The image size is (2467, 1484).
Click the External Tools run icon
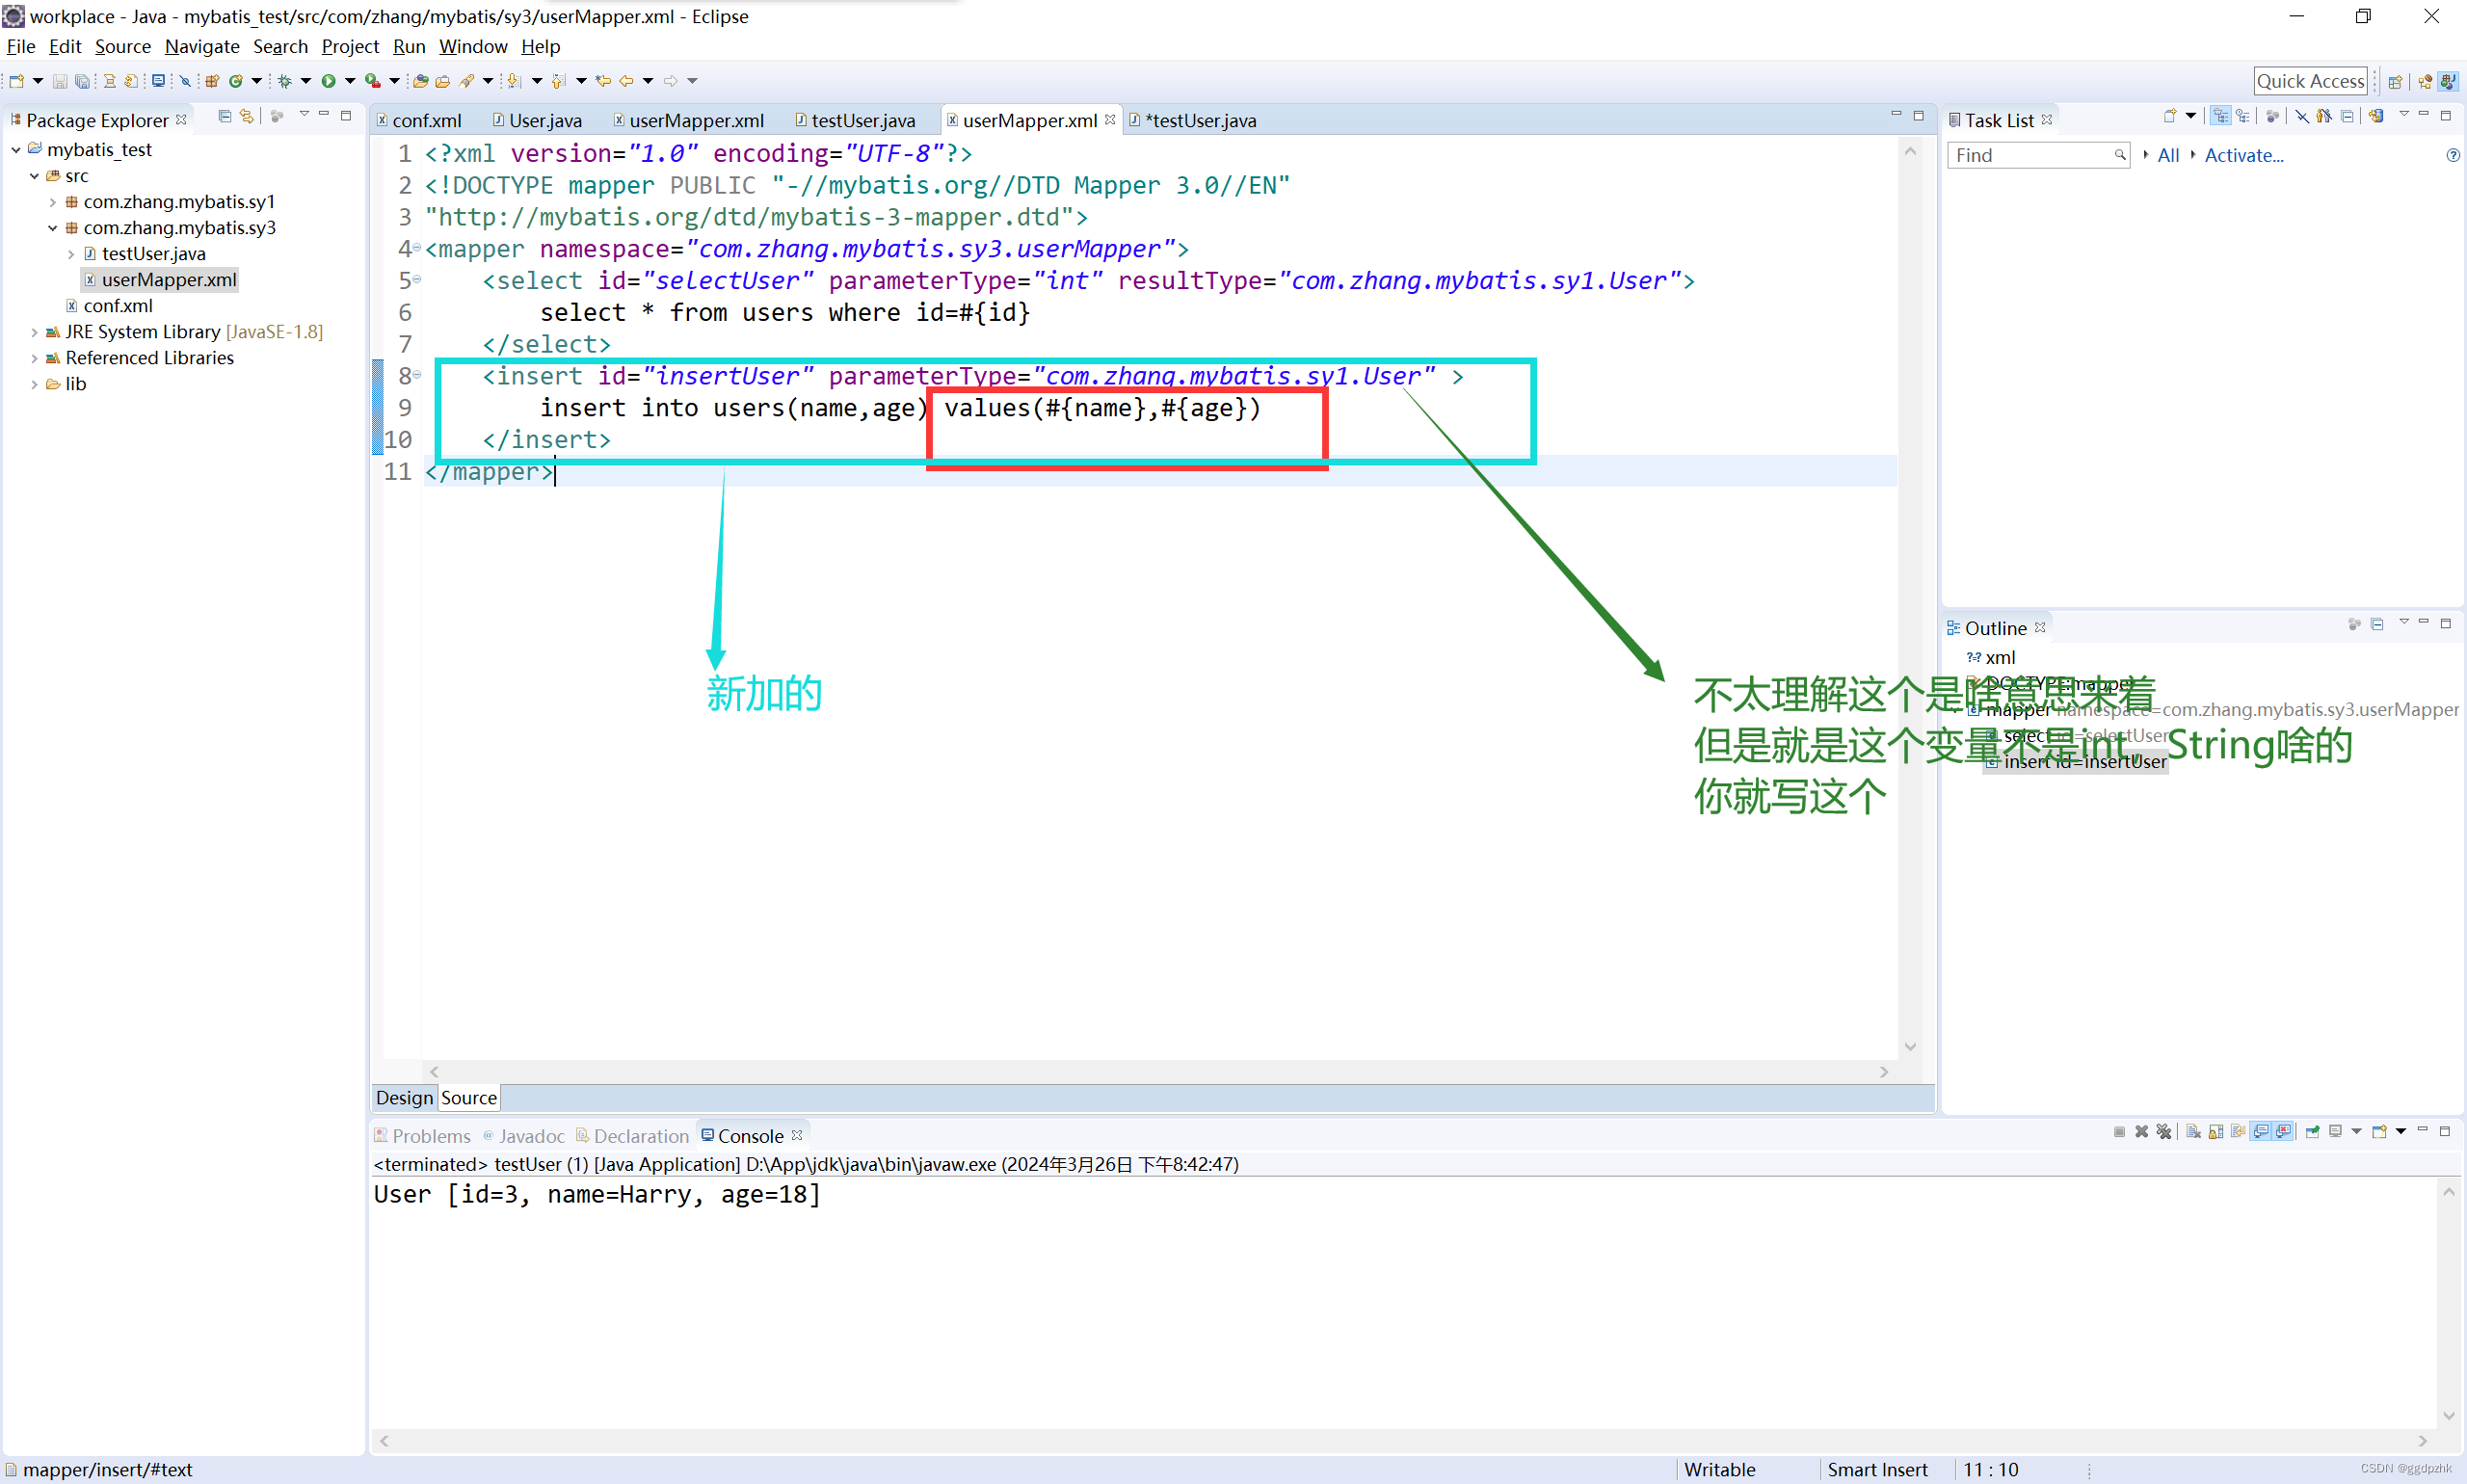[372, 81]
